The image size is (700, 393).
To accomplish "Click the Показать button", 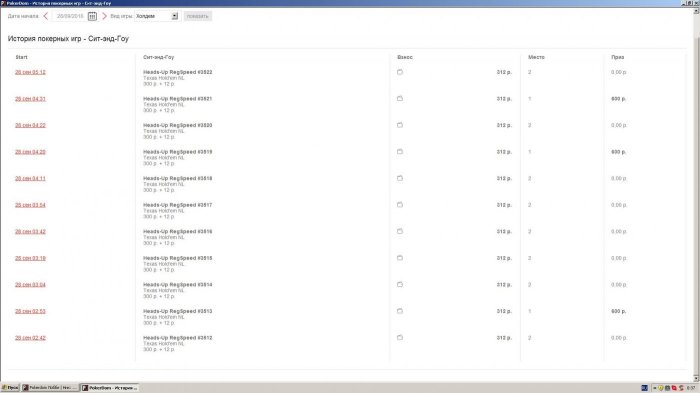I will (x=197, y=16).
